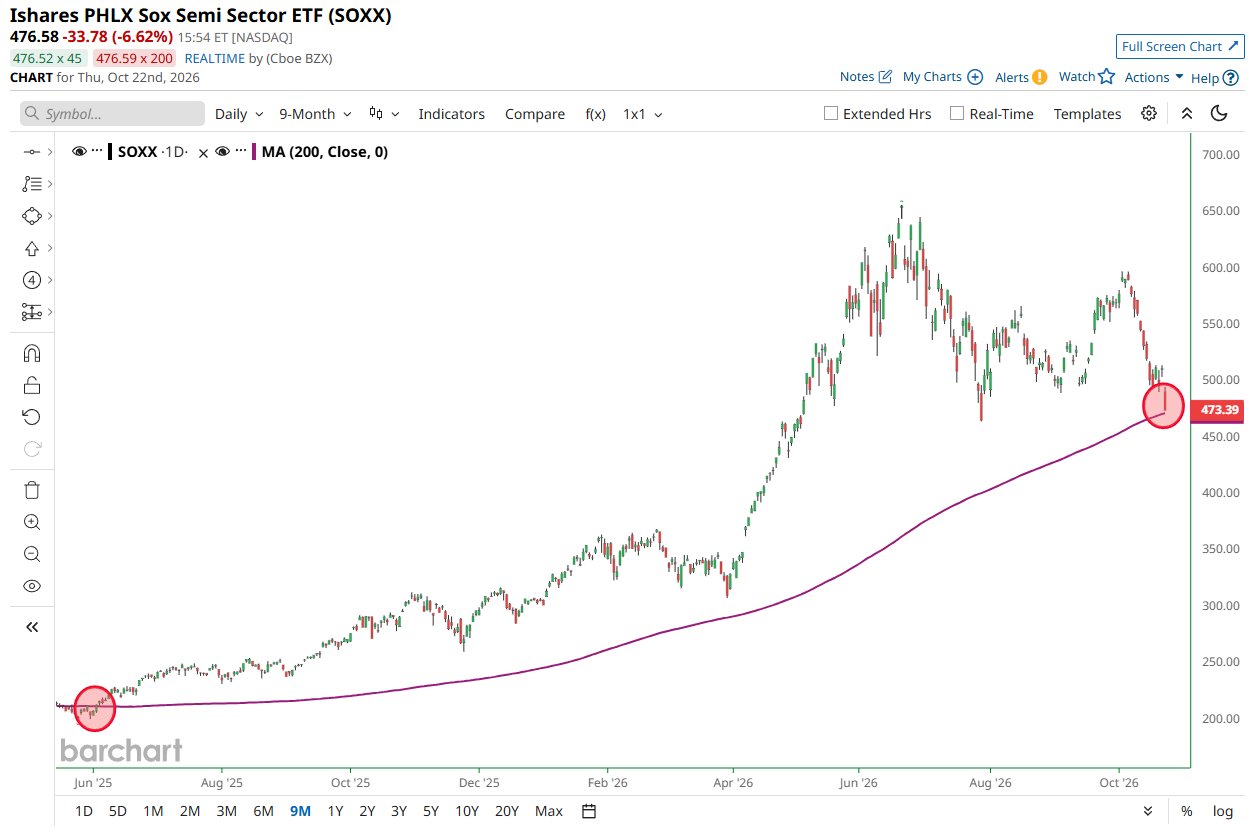This screenshot has height=829, width=1253.
Task: Open SOXX series more options menu
Action: pos(97,152)
